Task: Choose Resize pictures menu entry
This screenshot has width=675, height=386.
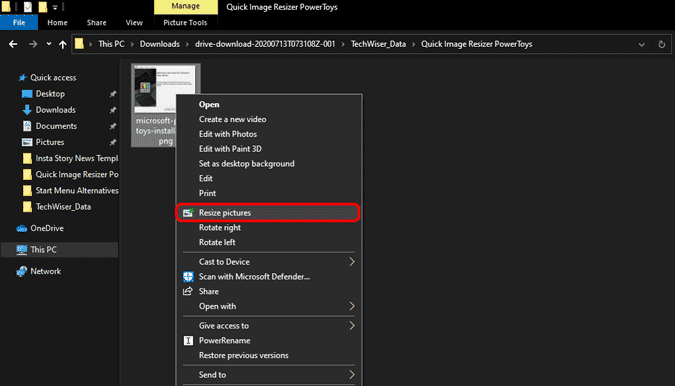Action: point(267,213)
